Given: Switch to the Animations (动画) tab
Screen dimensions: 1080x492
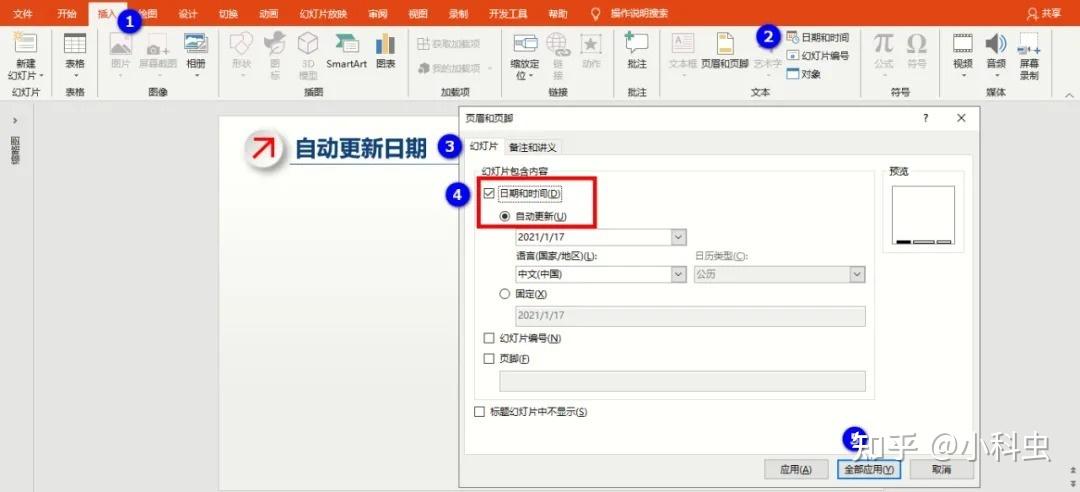Looking at the screenshot, I should pyautogui.click(x=269, y=14).
